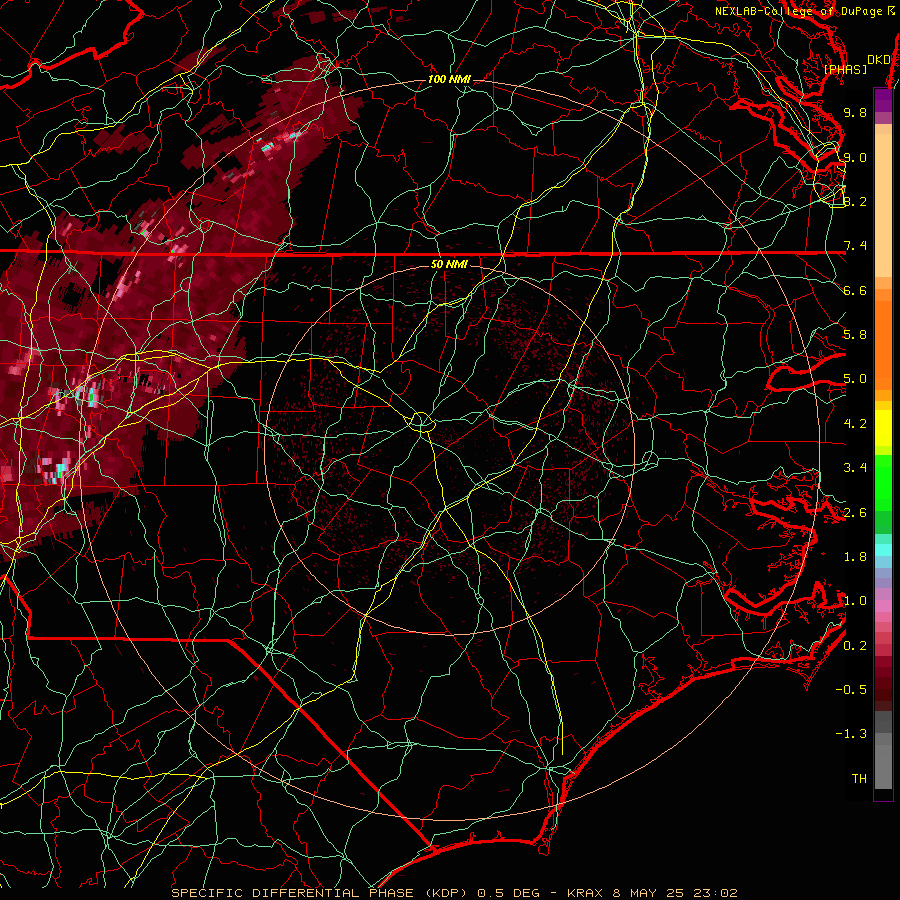This screenshot has width=900, height=900.
Task: Click the 3.4 scale value label
Action: pos(855,468)
